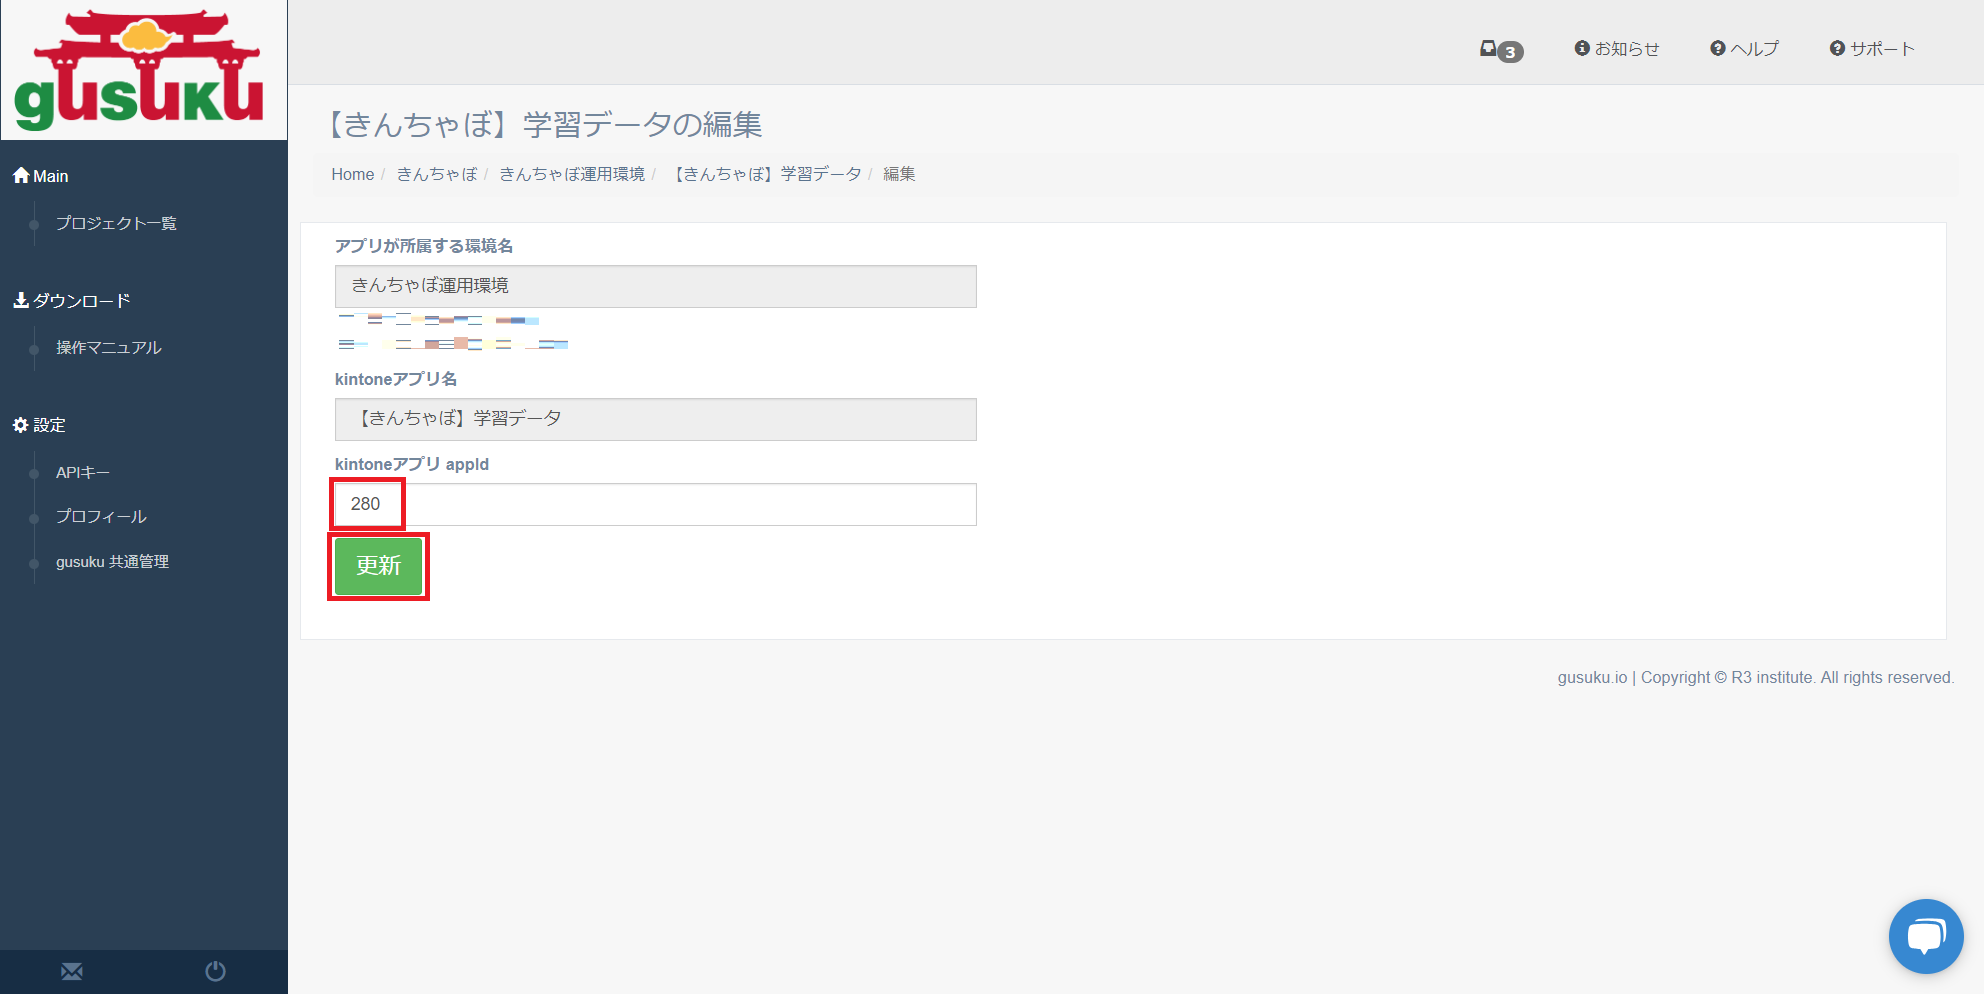Screen dimensions: 1984x994
Task: Open 操作マニュアル in the sidebar
Action: click(108, 347)
